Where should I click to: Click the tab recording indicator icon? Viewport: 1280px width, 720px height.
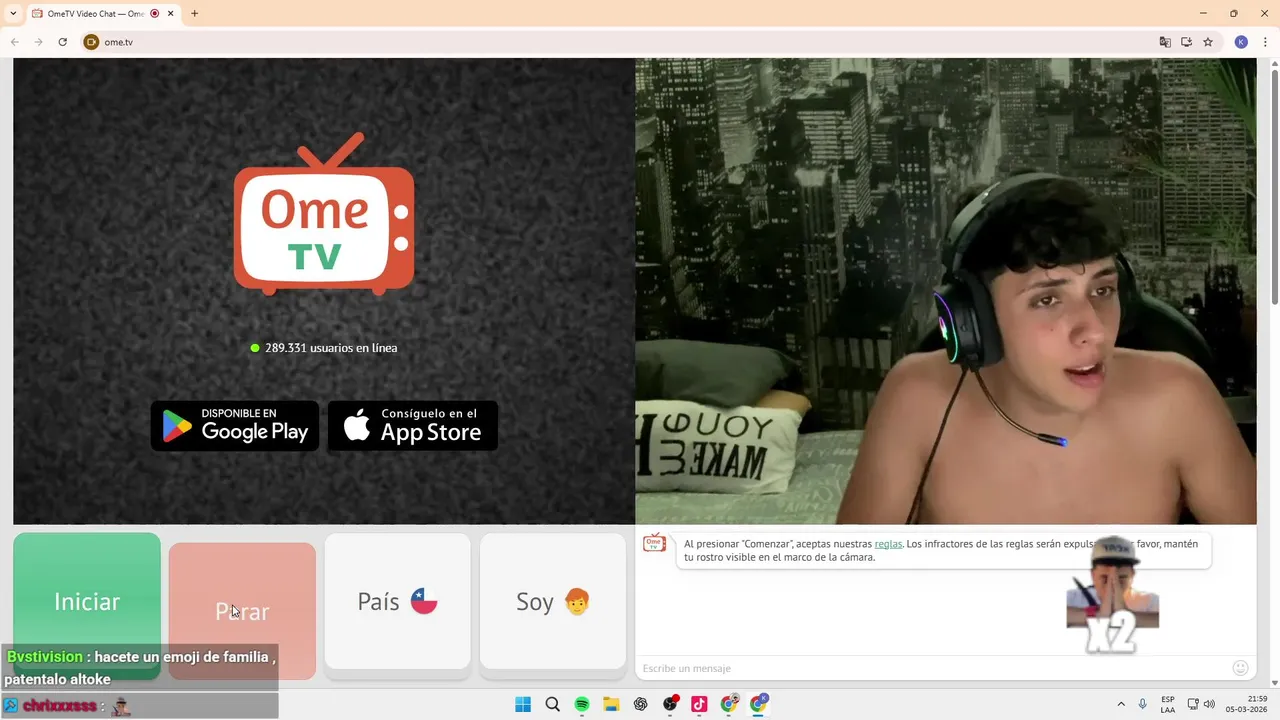(155, 13)
